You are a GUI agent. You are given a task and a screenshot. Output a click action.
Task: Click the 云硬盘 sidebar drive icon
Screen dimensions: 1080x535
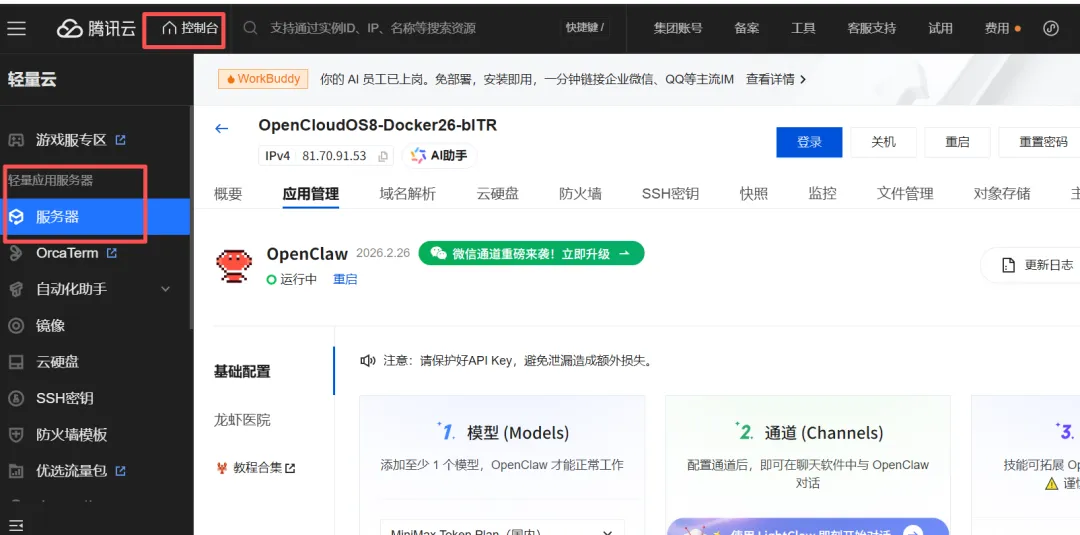[x=16, y=362]
